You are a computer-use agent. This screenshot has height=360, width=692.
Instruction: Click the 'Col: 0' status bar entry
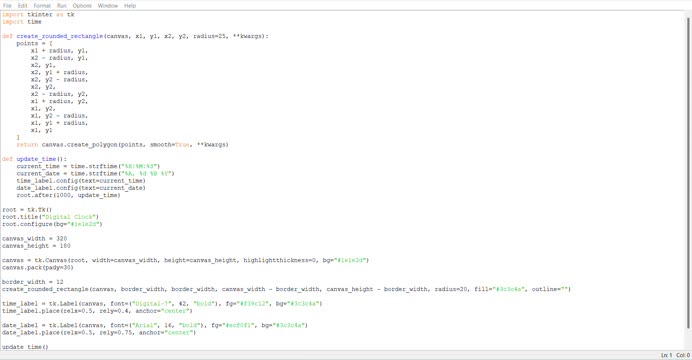click(x=683, y=355)
